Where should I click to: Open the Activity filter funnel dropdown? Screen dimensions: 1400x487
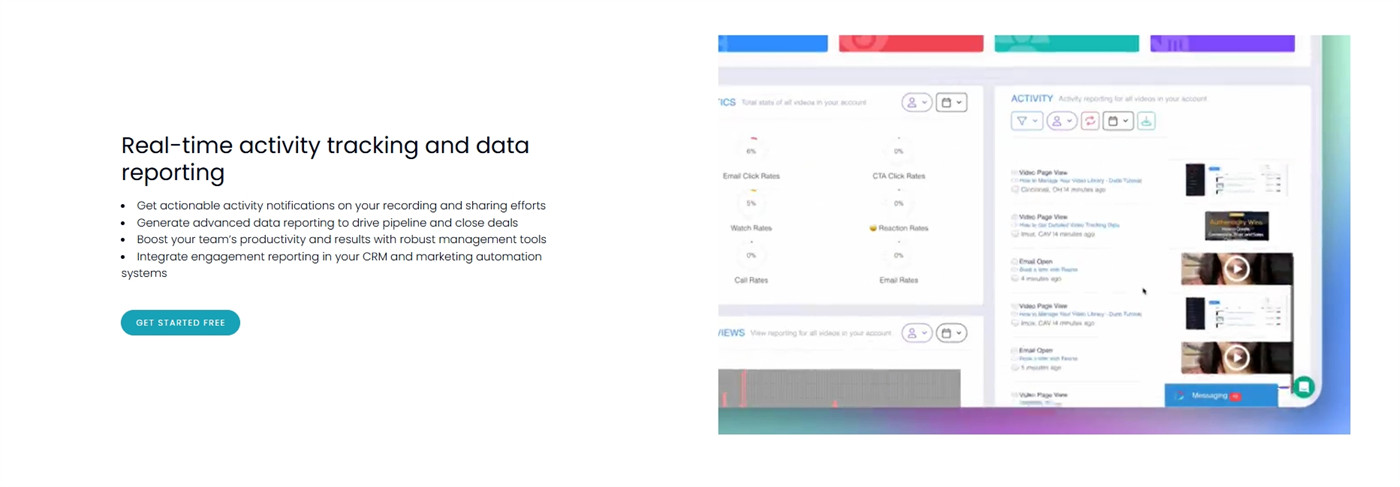click(1027, 121)
